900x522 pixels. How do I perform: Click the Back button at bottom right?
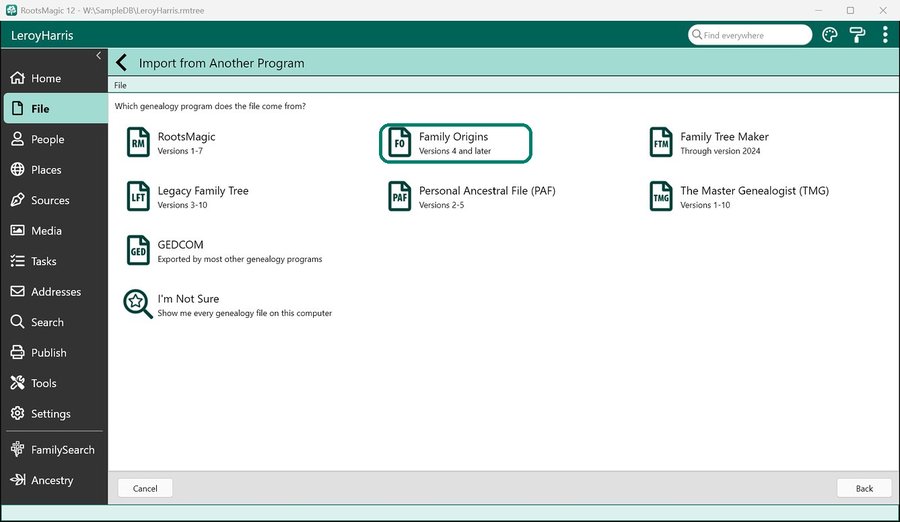point(864,488)
